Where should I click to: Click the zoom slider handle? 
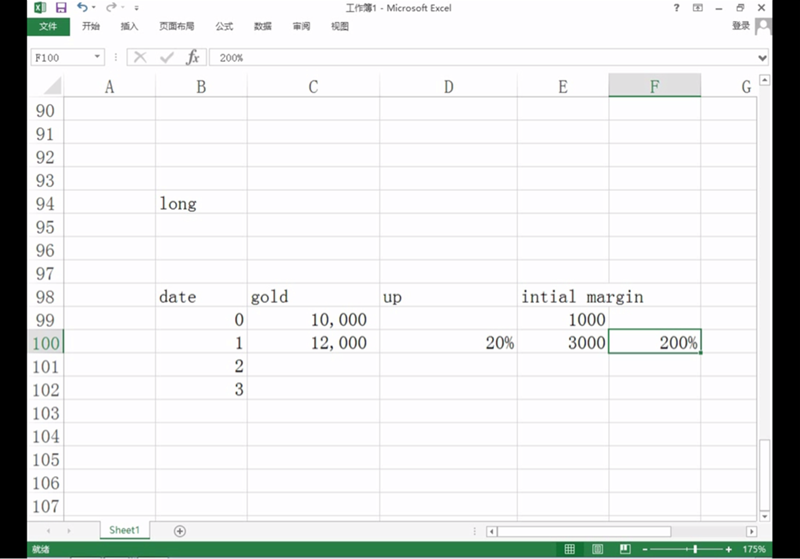[x=695, y=549]
